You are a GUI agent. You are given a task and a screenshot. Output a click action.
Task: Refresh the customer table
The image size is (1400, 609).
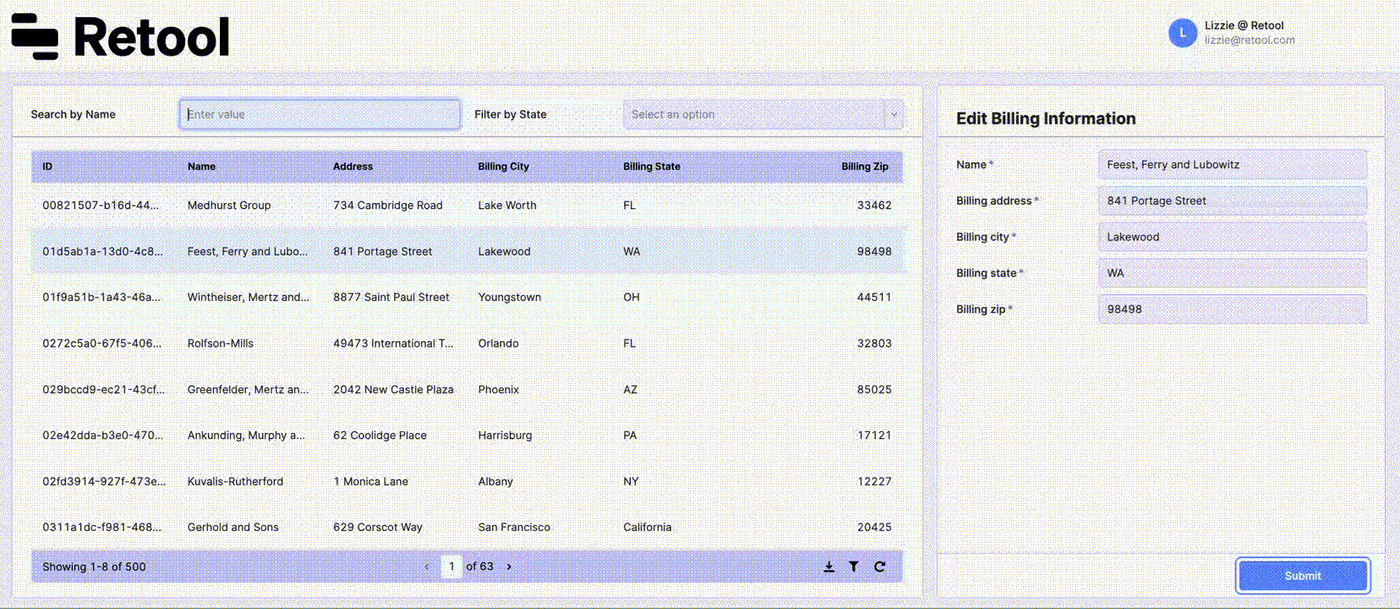coord(879,566)
